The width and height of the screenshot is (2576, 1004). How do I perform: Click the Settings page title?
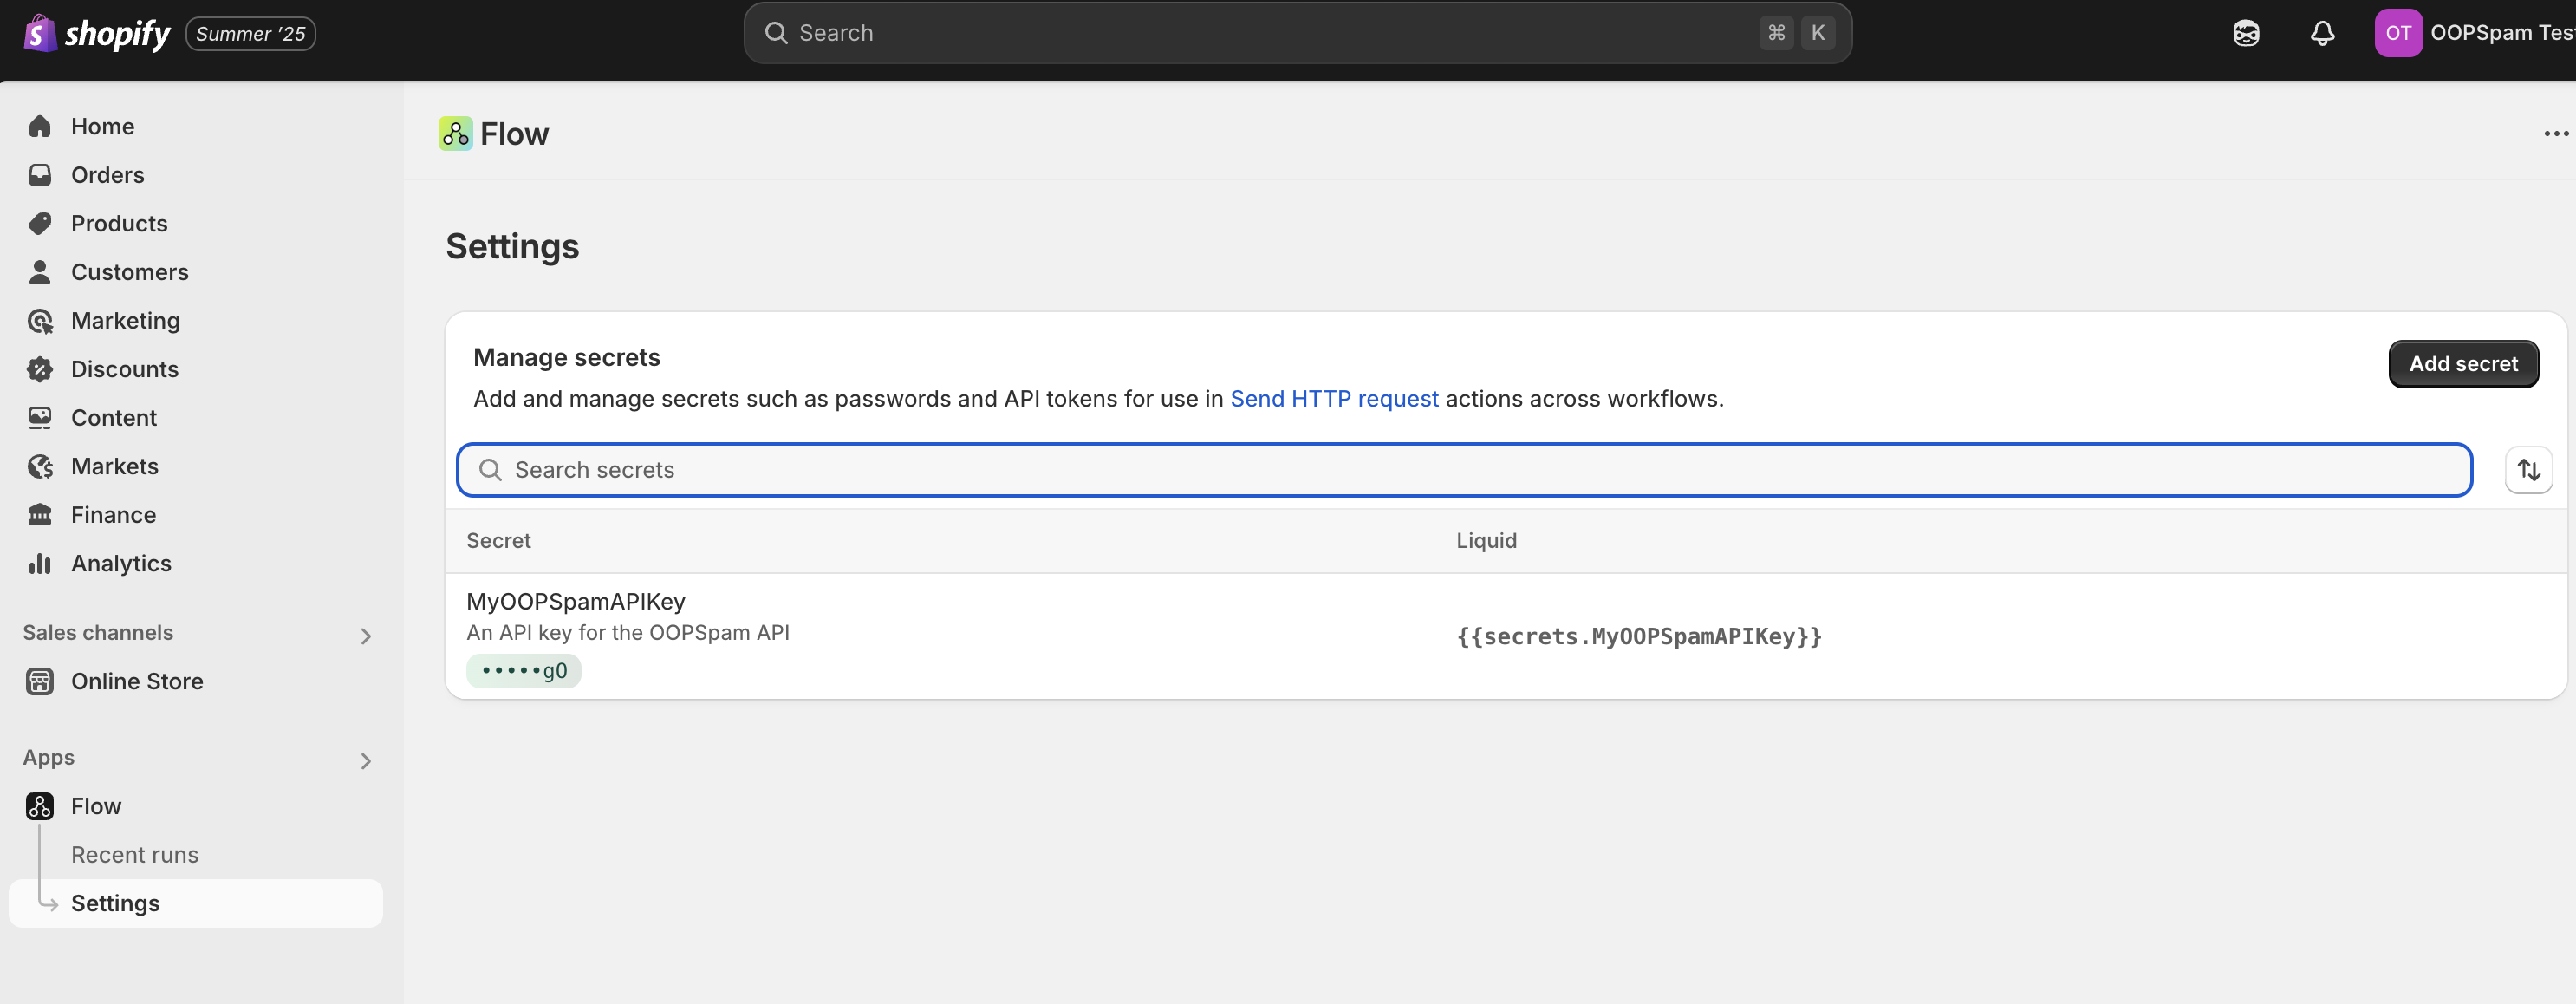point(512,247)
